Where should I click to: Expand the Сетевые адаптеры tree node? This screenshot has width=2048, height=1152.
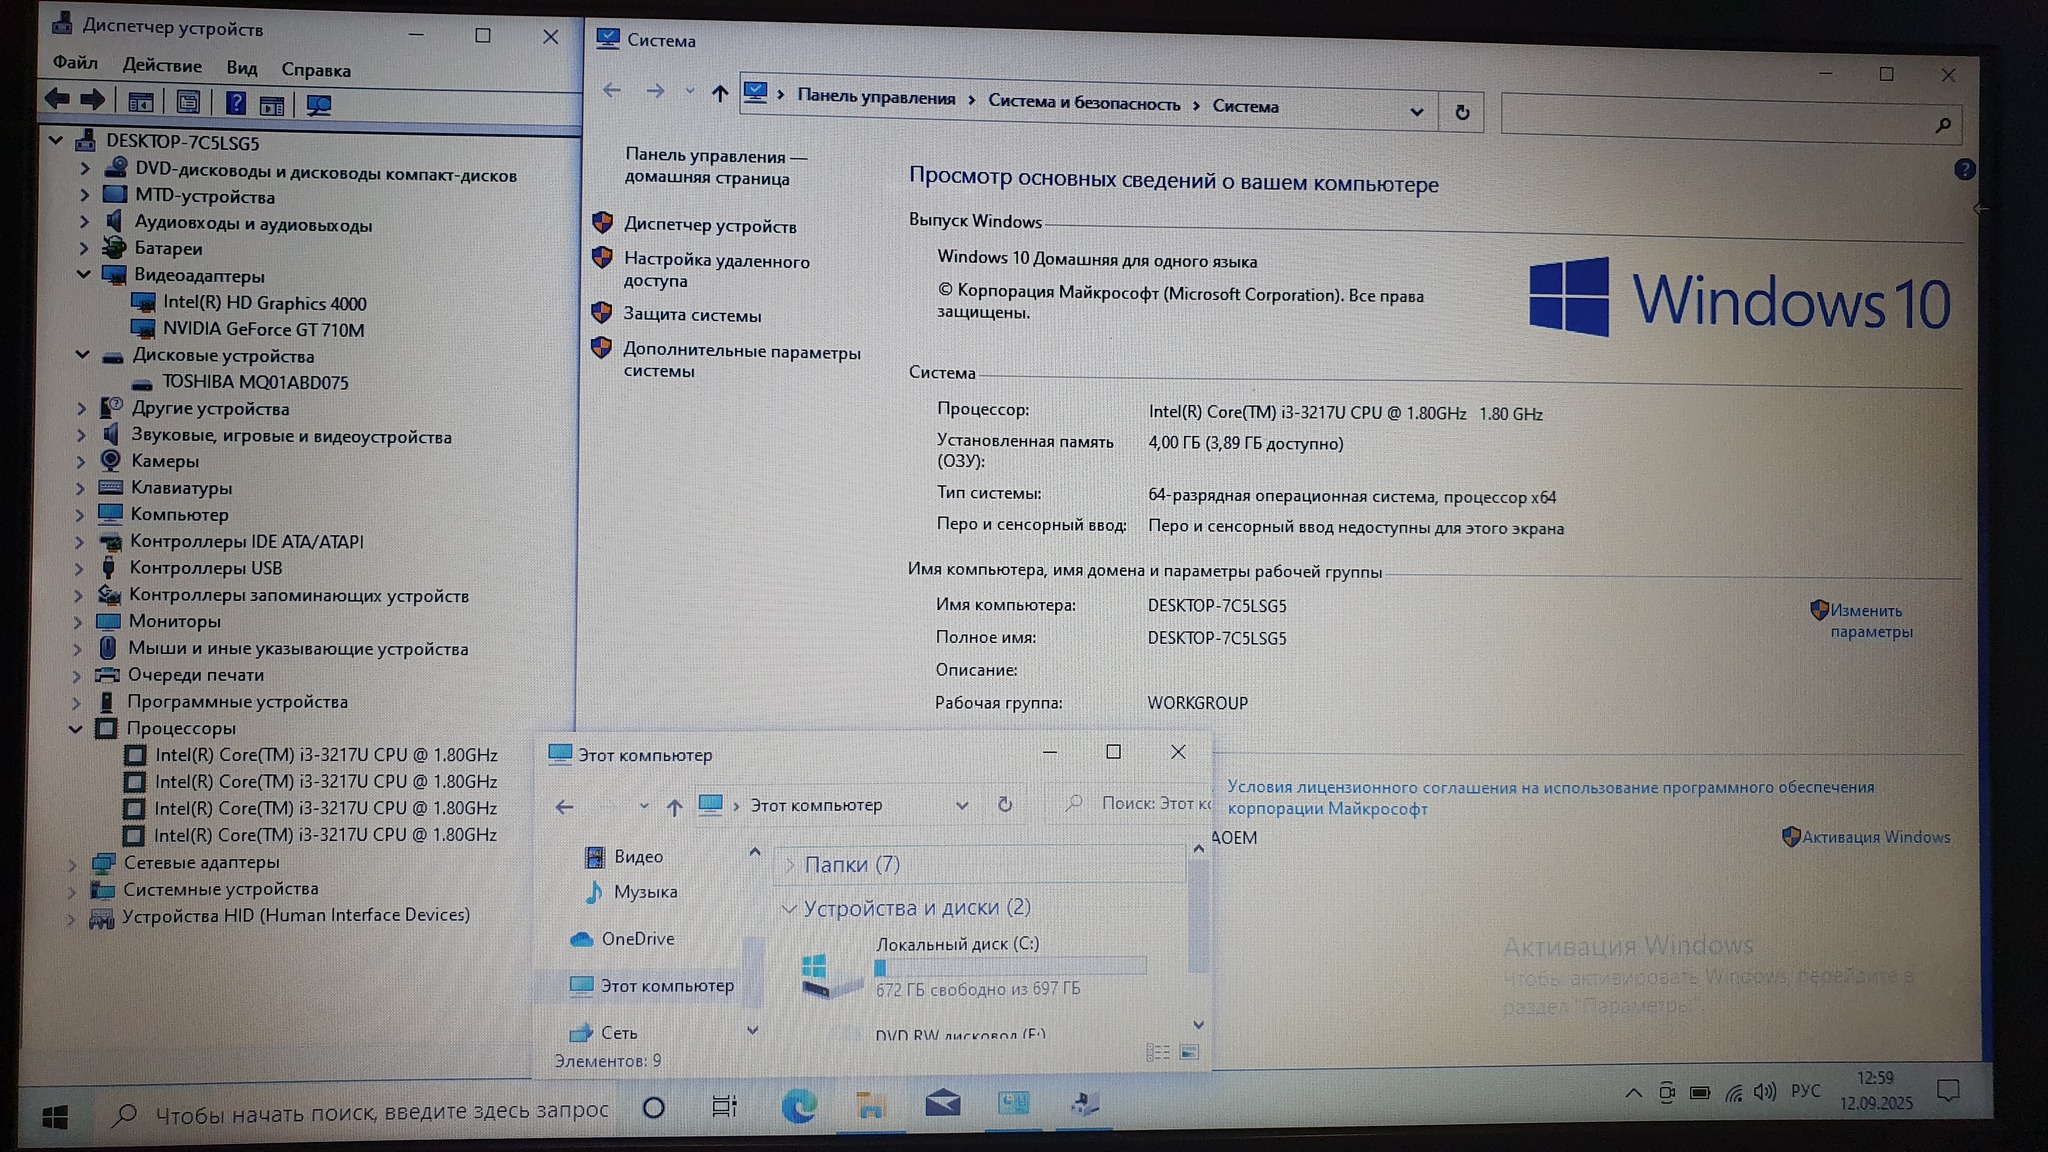[x=72, y=863]
